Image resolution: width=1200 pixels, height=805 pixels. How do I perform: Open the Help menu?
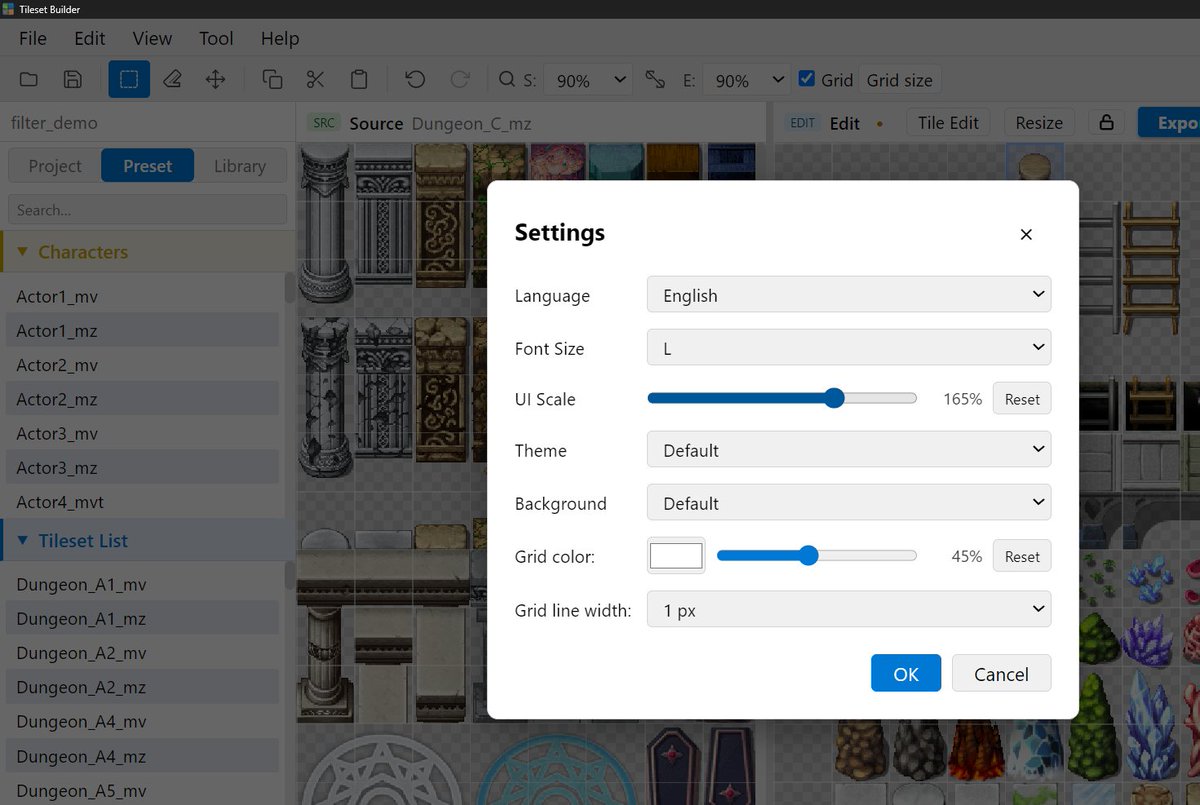pyautogui.click(x=280, y=38)
